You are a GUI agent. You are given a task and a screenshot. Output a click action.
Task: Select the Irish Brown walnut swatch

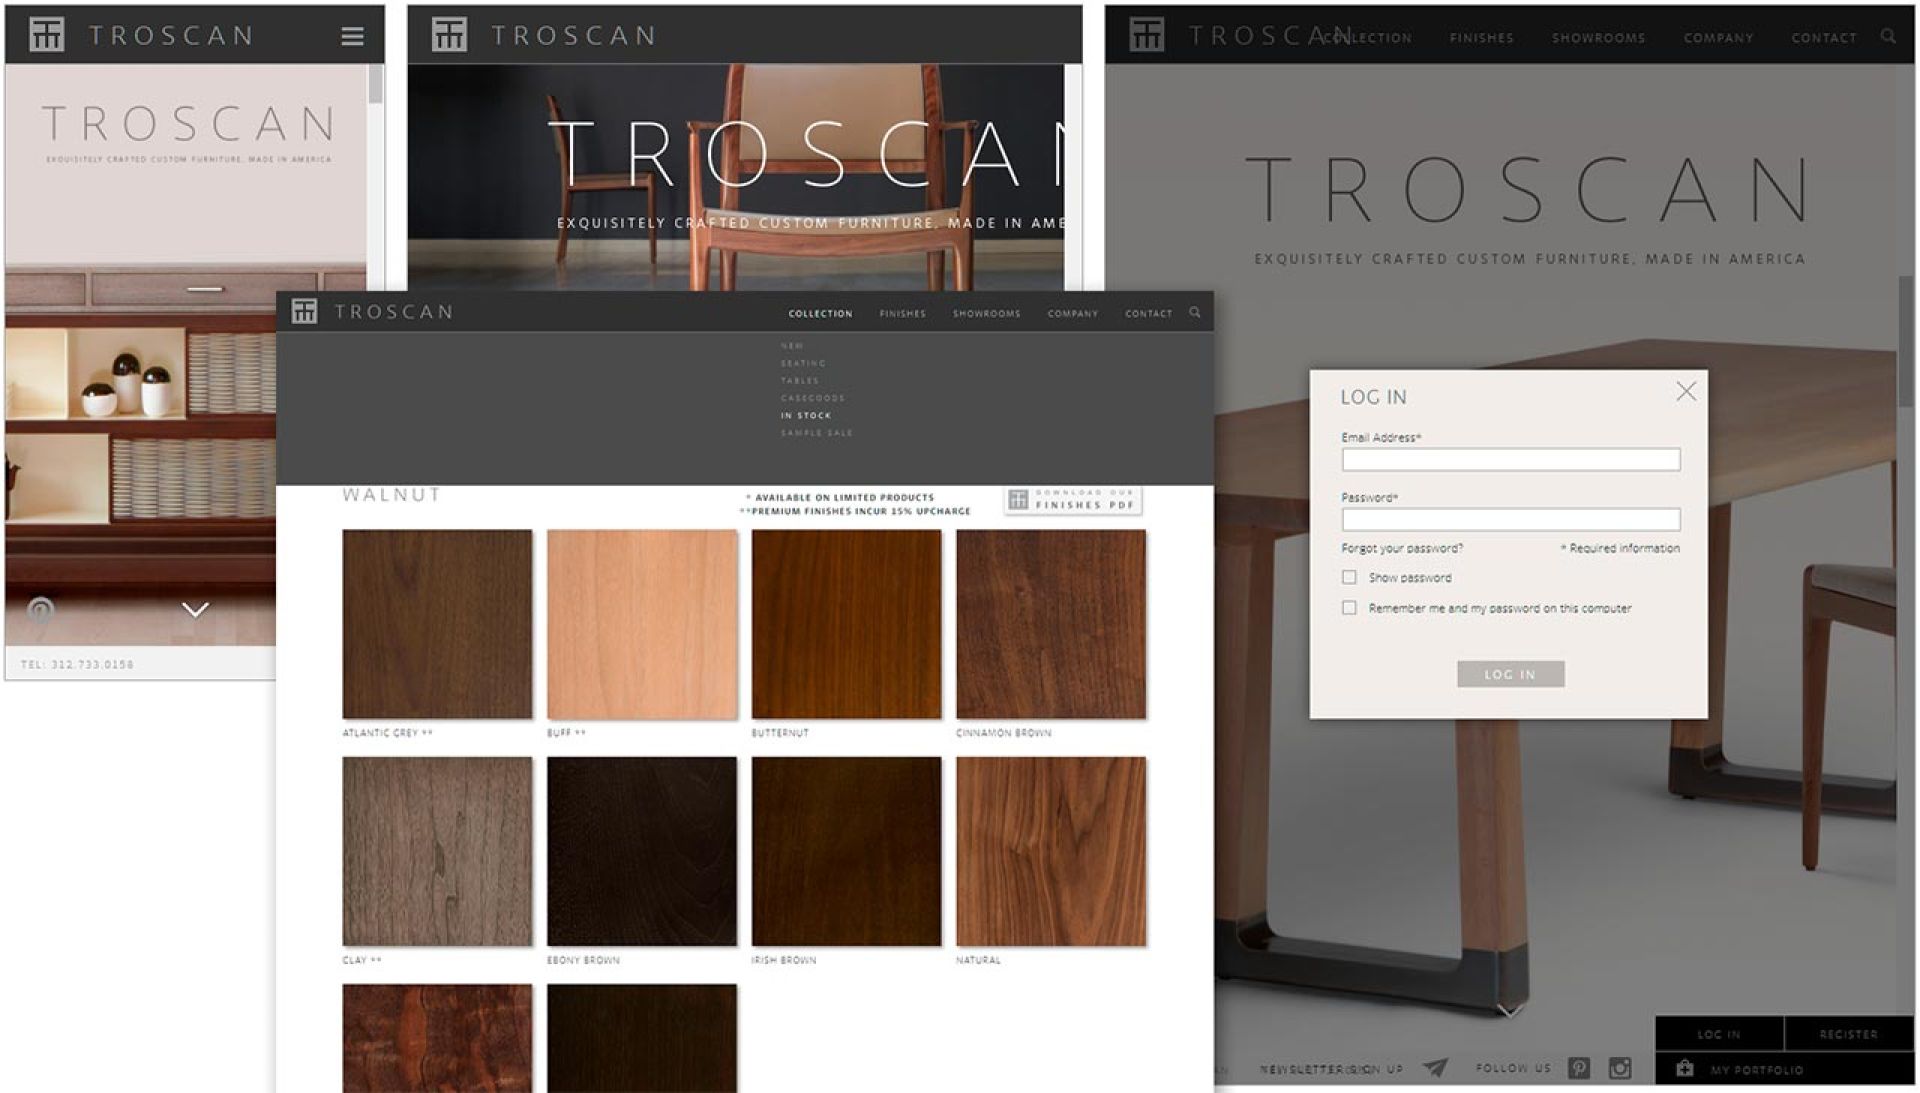click(846, 851)
